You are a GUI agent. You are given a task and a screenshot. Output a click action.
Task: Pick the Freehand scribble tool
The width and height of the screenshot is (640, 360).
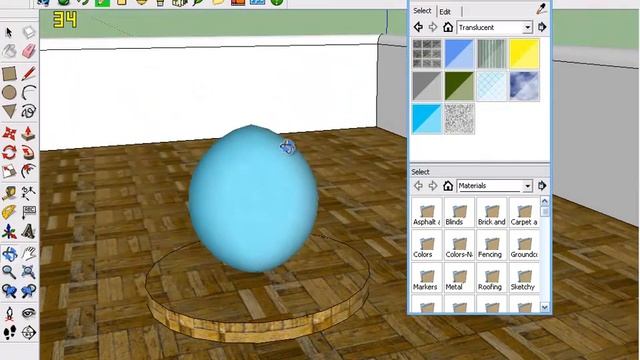coord(28,111)
